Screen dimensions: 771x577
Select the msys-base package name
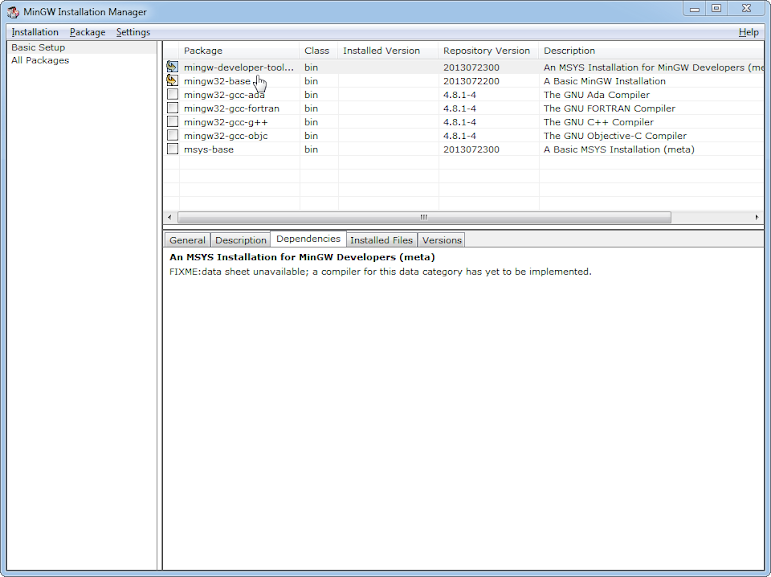(208, 150)
